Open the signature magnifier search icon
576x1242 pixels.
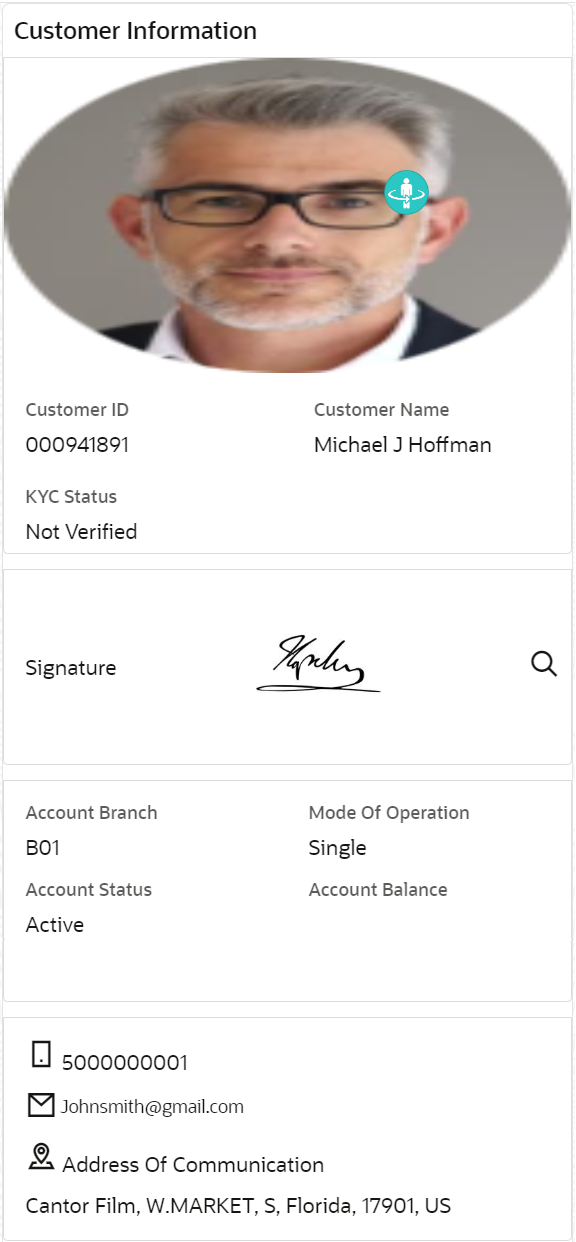(544, 664)
